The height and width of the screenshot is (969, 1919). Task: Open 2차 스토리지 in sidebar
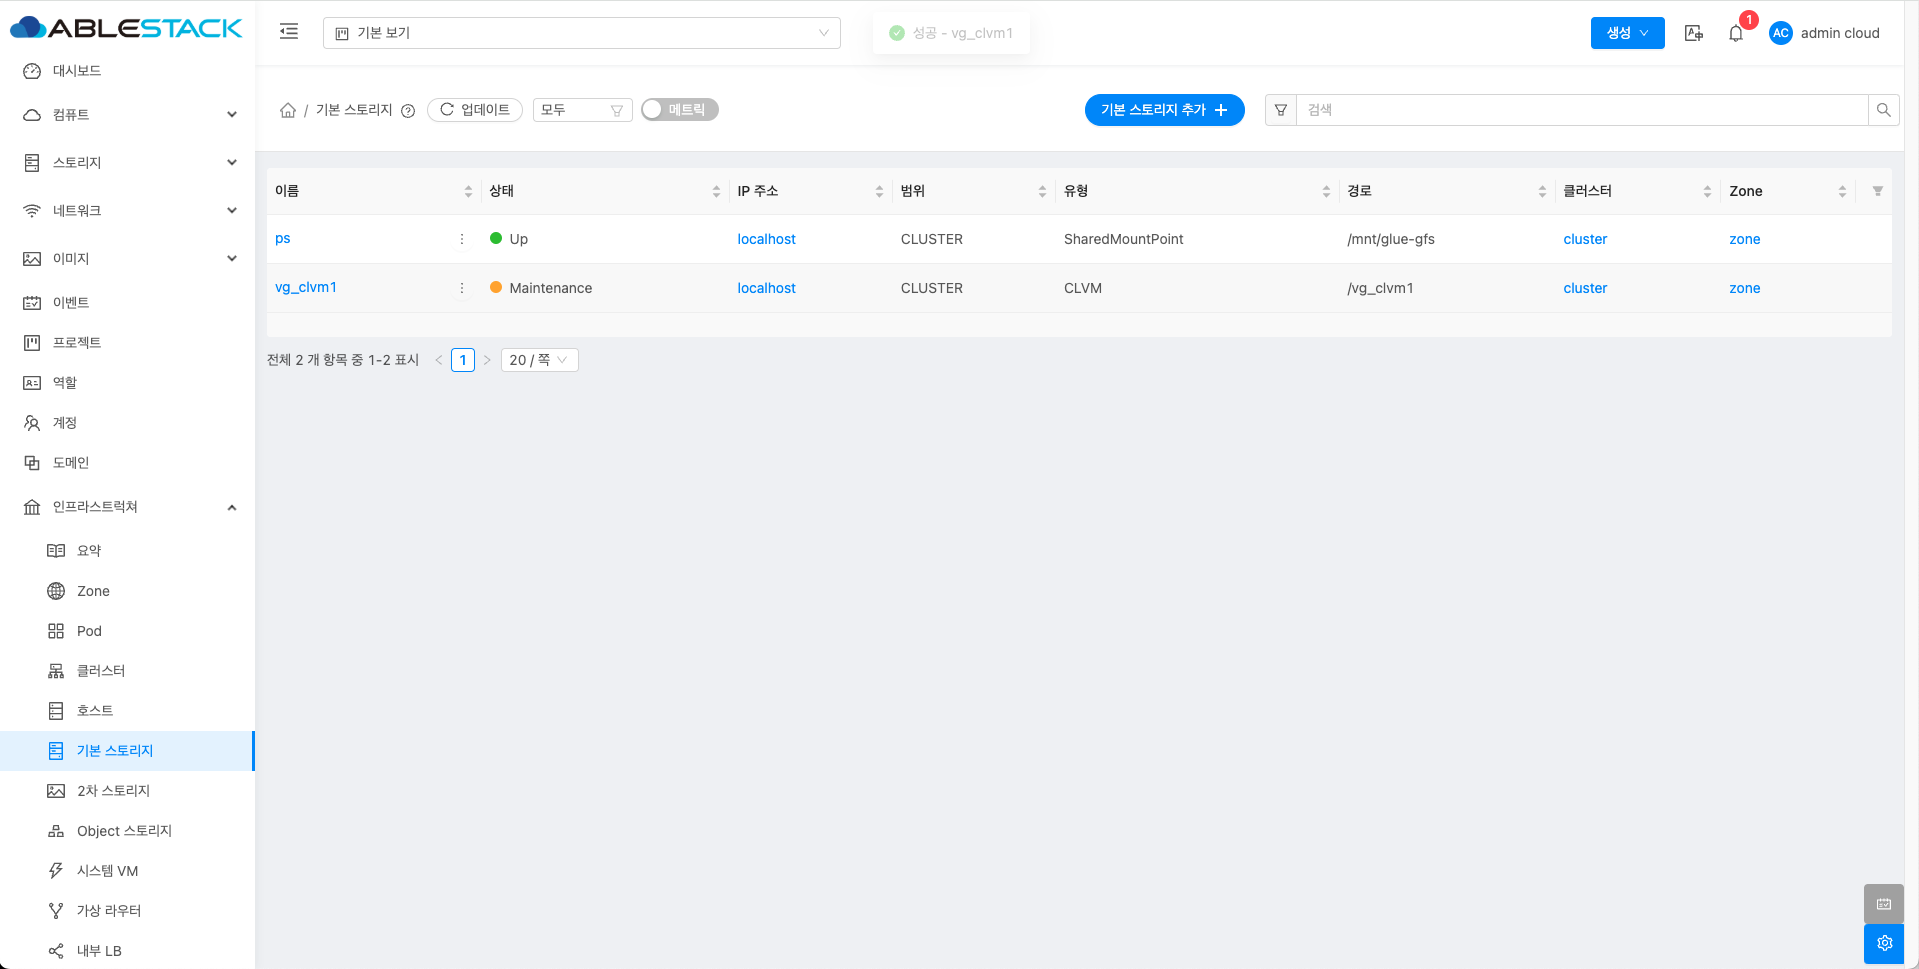(113, 791)
